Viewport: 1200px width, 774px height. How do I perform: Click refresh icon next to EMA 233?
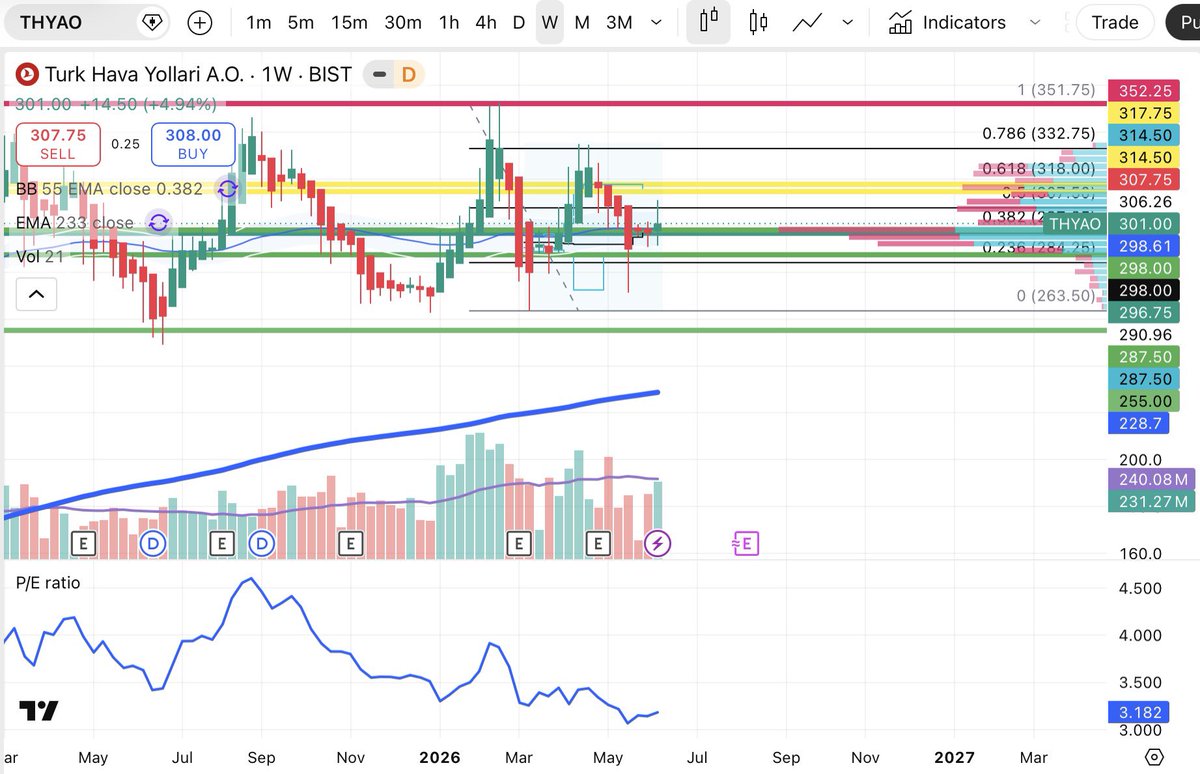pos(158,223)
